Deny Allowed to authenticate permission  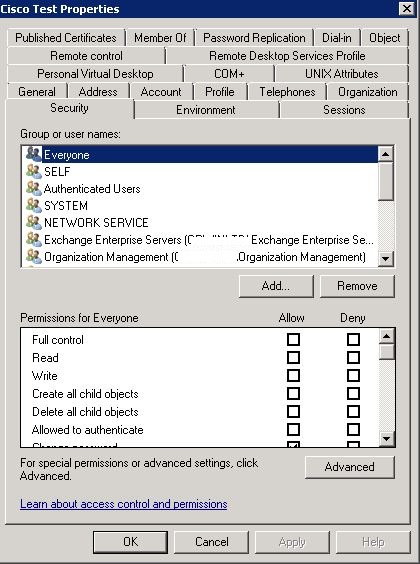tap(353, 429)
